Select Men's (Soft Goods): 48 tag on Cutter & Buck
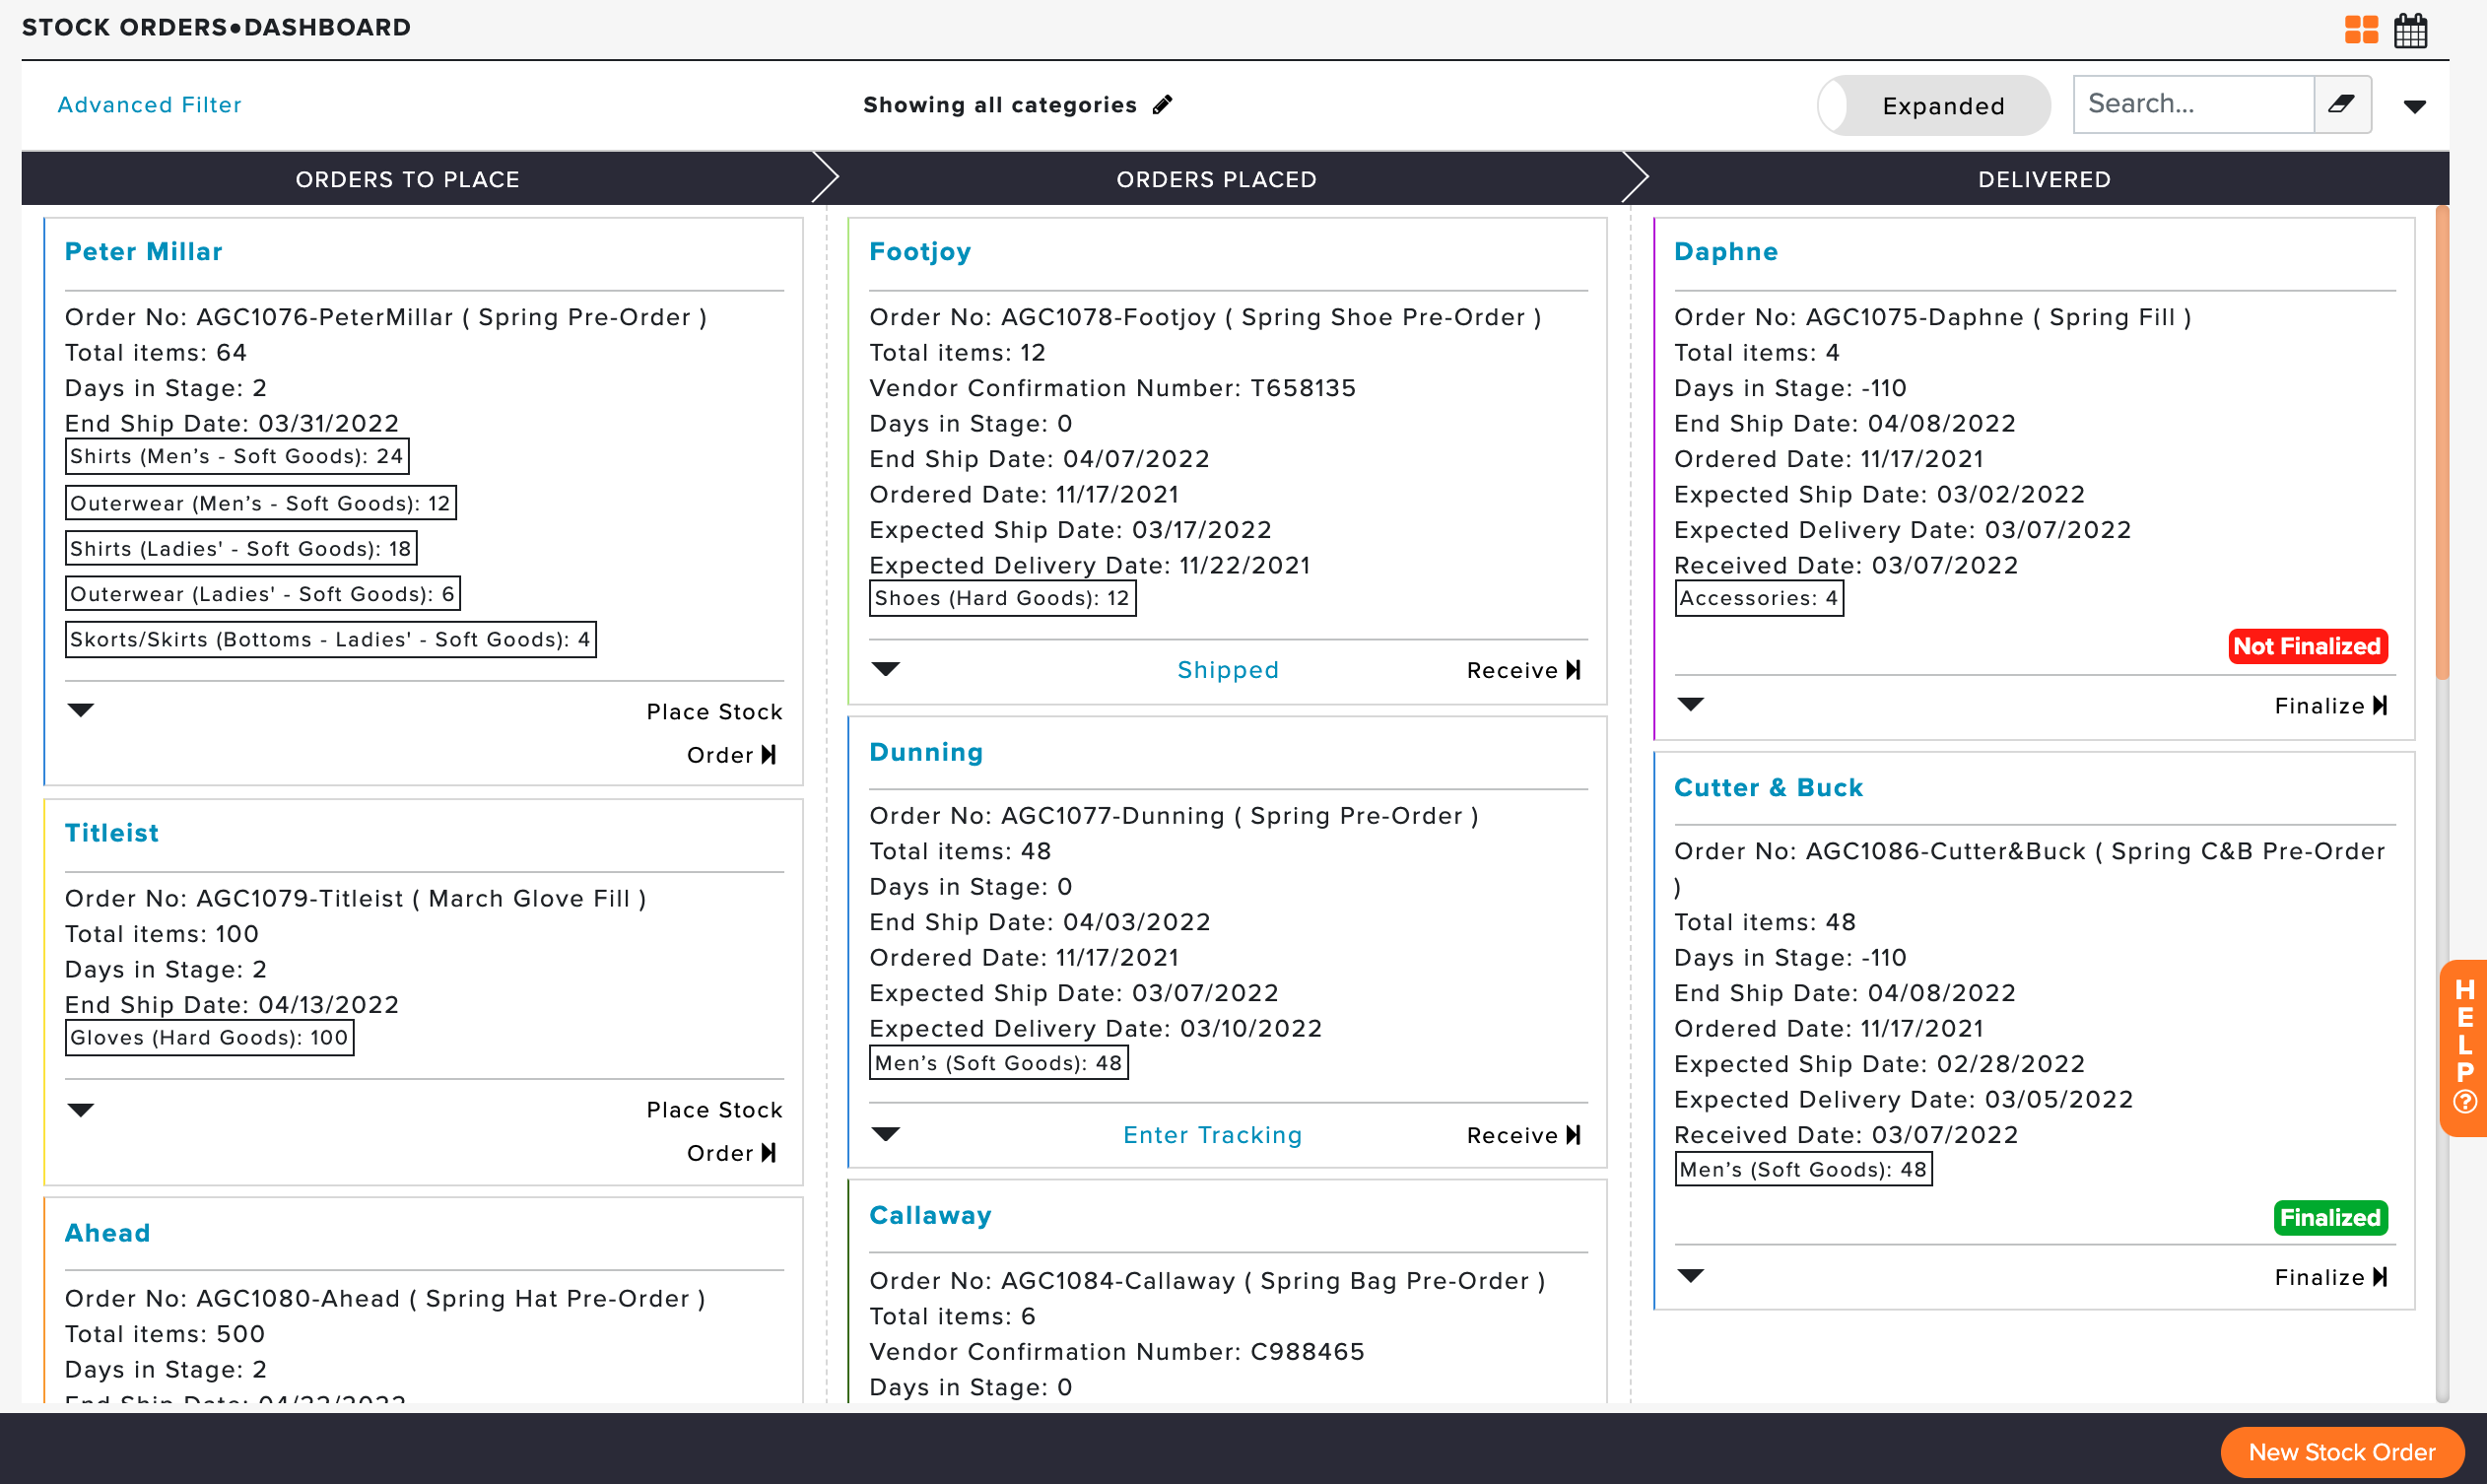 pyautogui.click(x=1804, y=1169)
